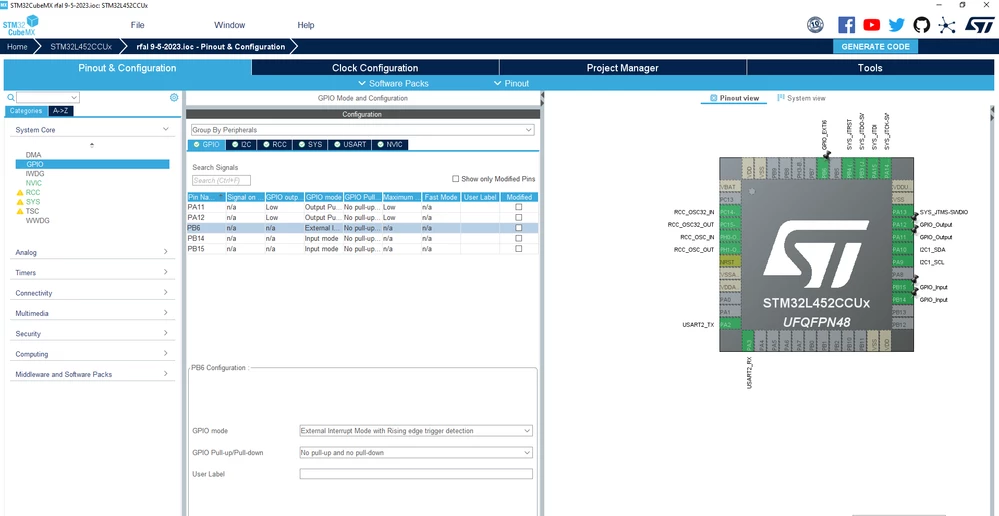Open the GPIO mode dropdown

point(415,431)
